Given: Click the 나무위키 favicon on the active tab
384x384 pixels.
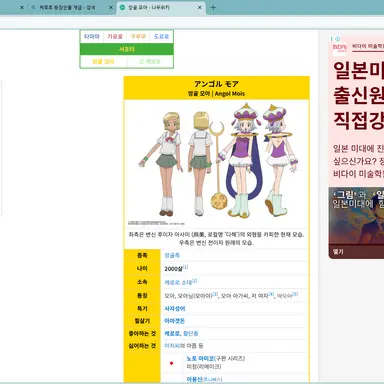Looking at the screenshot, I should [x=122, y=7].
